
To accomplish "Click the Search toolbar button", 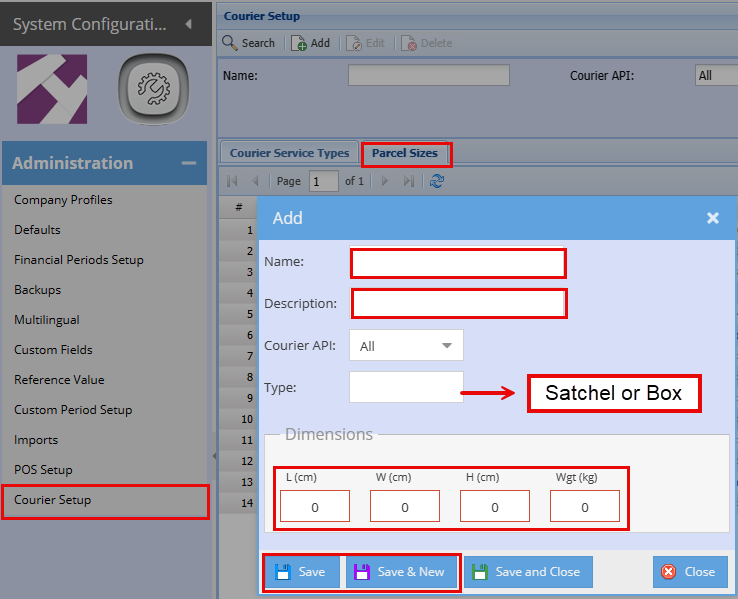I will coord(249,43).
